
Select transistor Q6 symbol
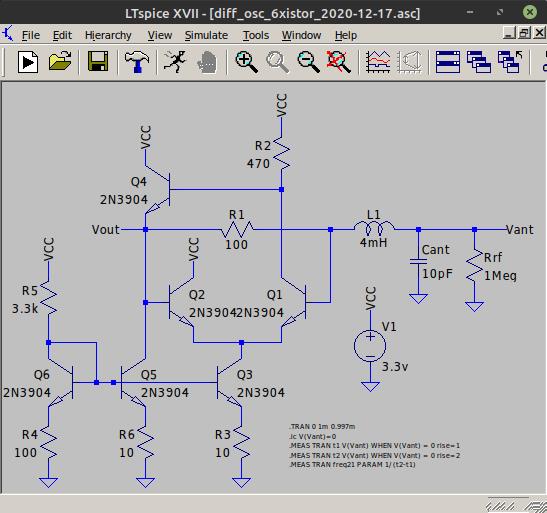click(61, 382)
